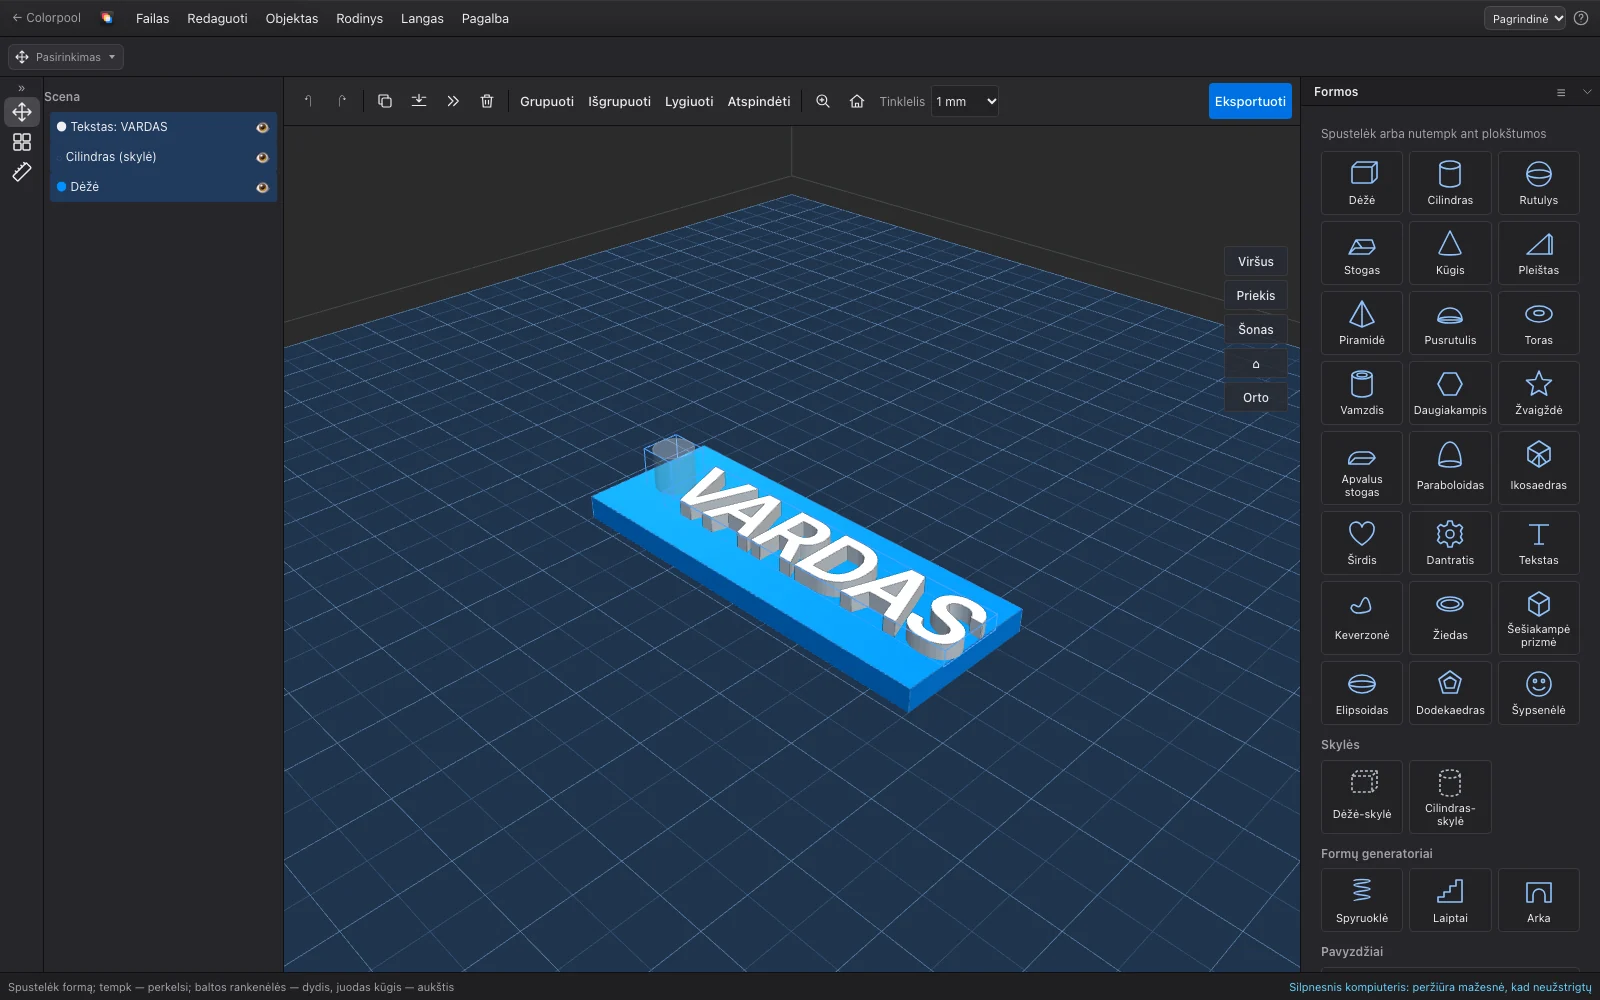Screen dimensions: 1600x1000
Task: Insert a Širdis heart shape
Action: (1362, 543)
